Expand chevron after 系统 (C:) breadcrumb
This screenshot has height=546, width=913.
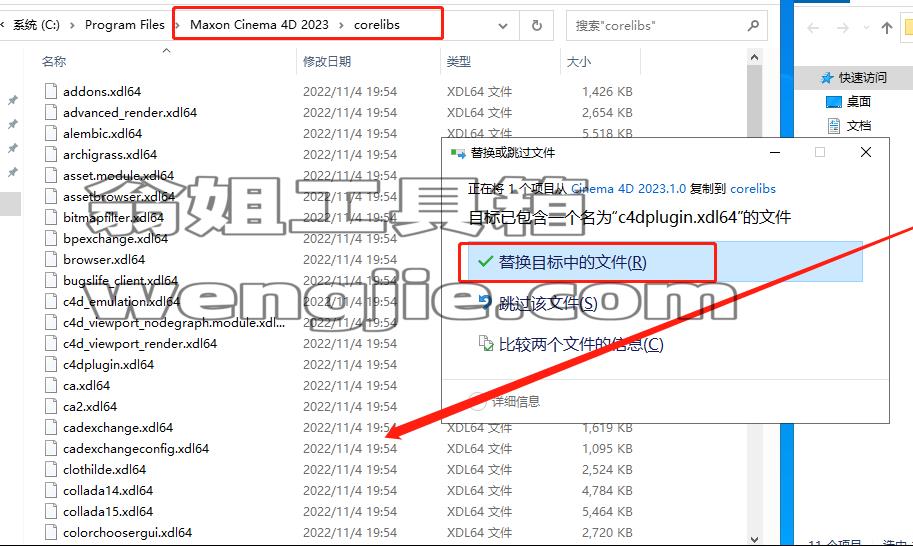(x=72, y=25)
